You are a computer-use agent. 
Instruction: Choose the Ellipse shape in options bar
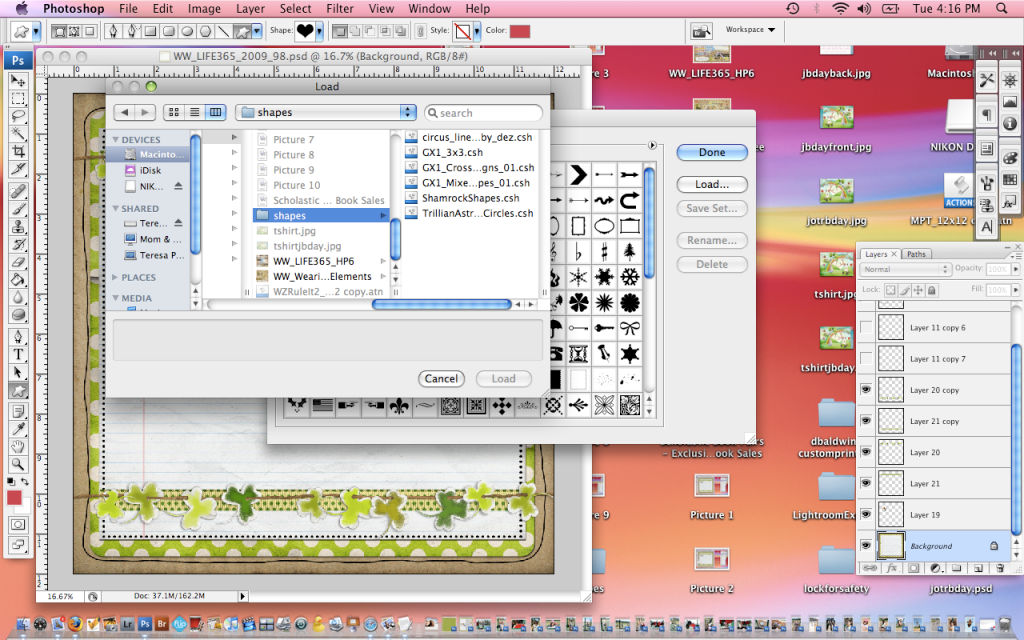click(187, 31)
